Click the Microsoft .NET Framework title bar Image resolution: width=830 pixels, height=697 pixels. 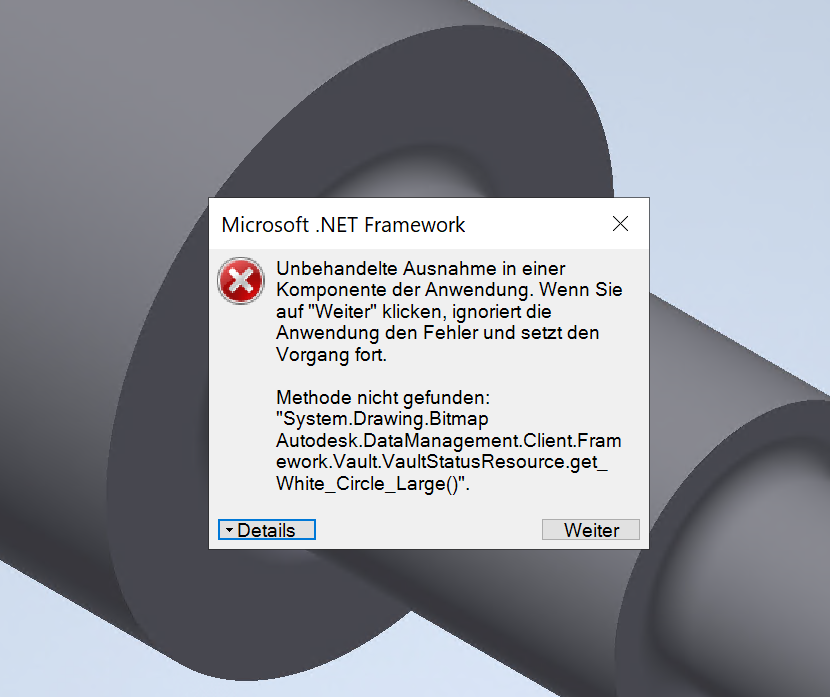click(408, 224)
